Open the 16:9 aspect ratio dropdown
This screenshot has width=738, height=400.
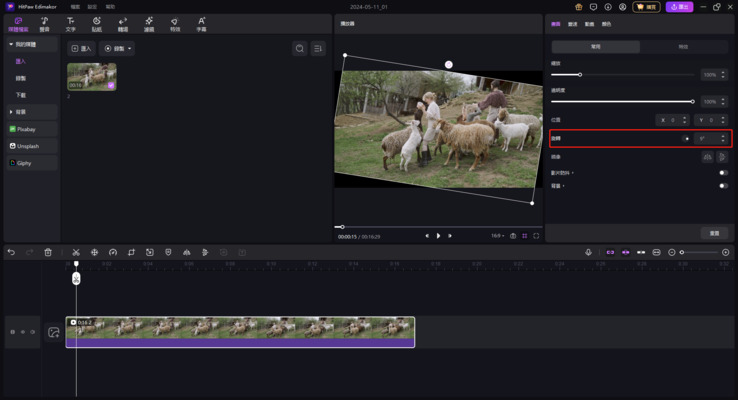click(498, 236)
